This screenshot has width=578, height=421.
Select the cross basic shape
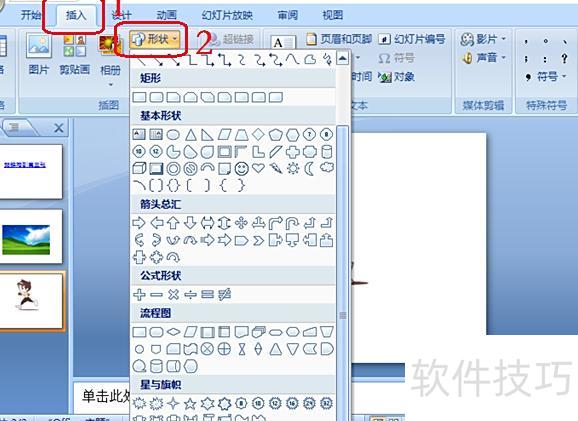coord(293,152)
